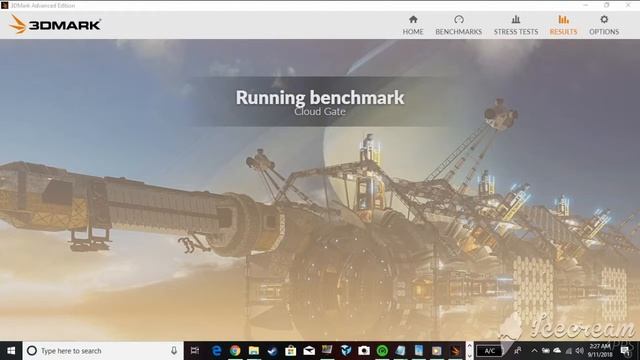Click the A/C toolbar in the taskbar
Viewport: 640px width, 360px height.
coord(489,351)
